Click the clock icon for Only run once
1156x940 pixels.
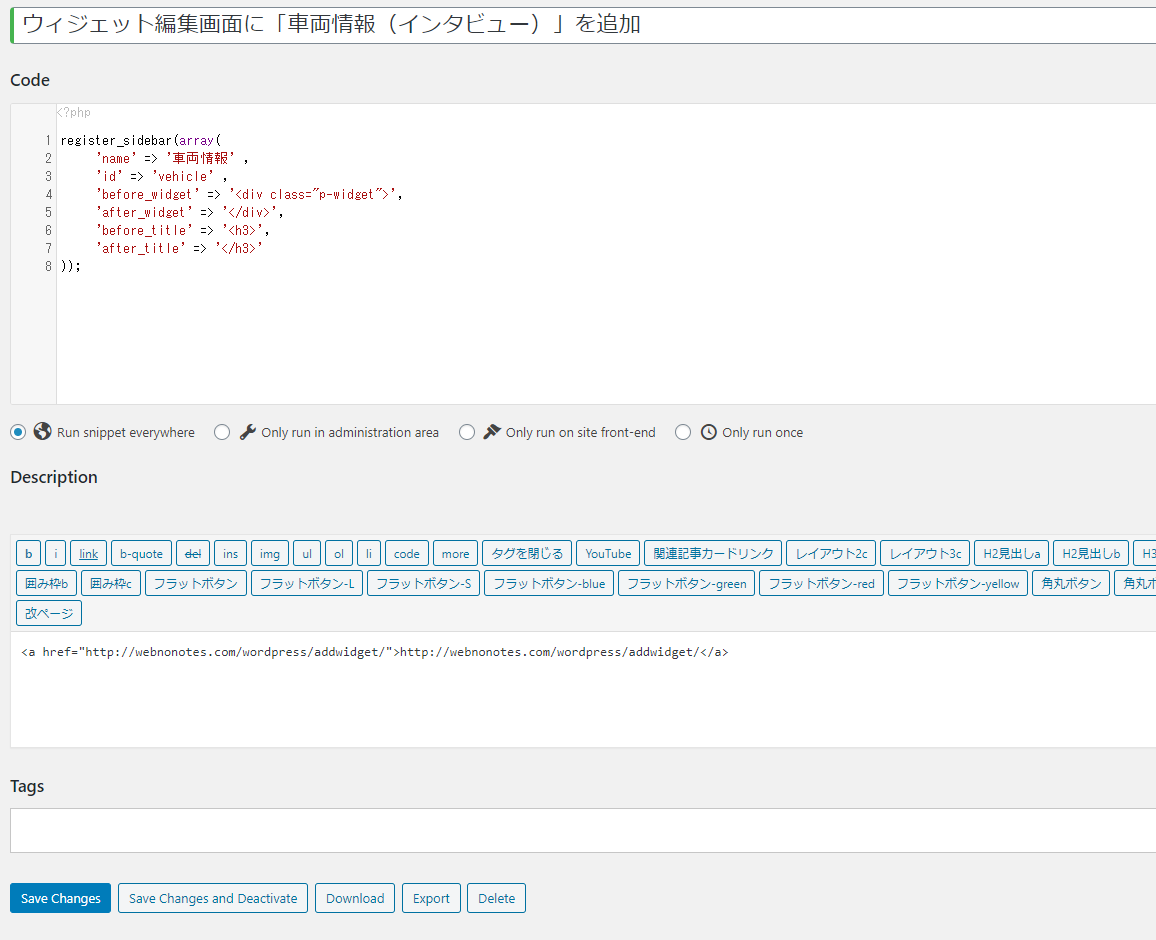pos(708,432)
